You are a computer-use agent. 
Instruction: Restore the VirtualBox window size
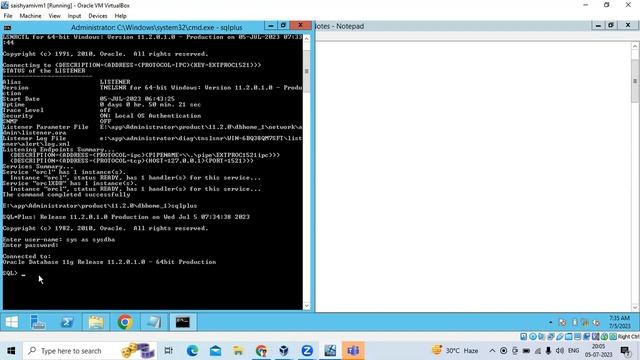pos(607,5)
